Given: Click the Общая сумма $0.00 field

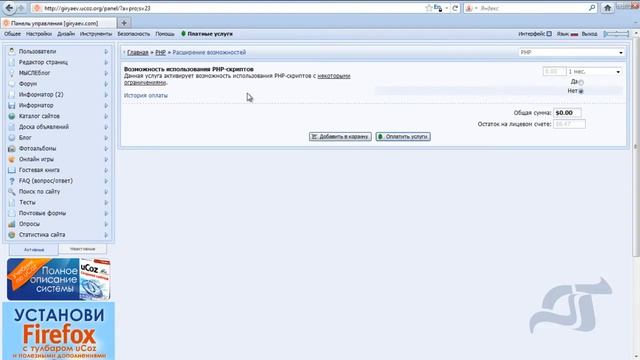Looking at the screenshot, I should click(x=567, y=113).
